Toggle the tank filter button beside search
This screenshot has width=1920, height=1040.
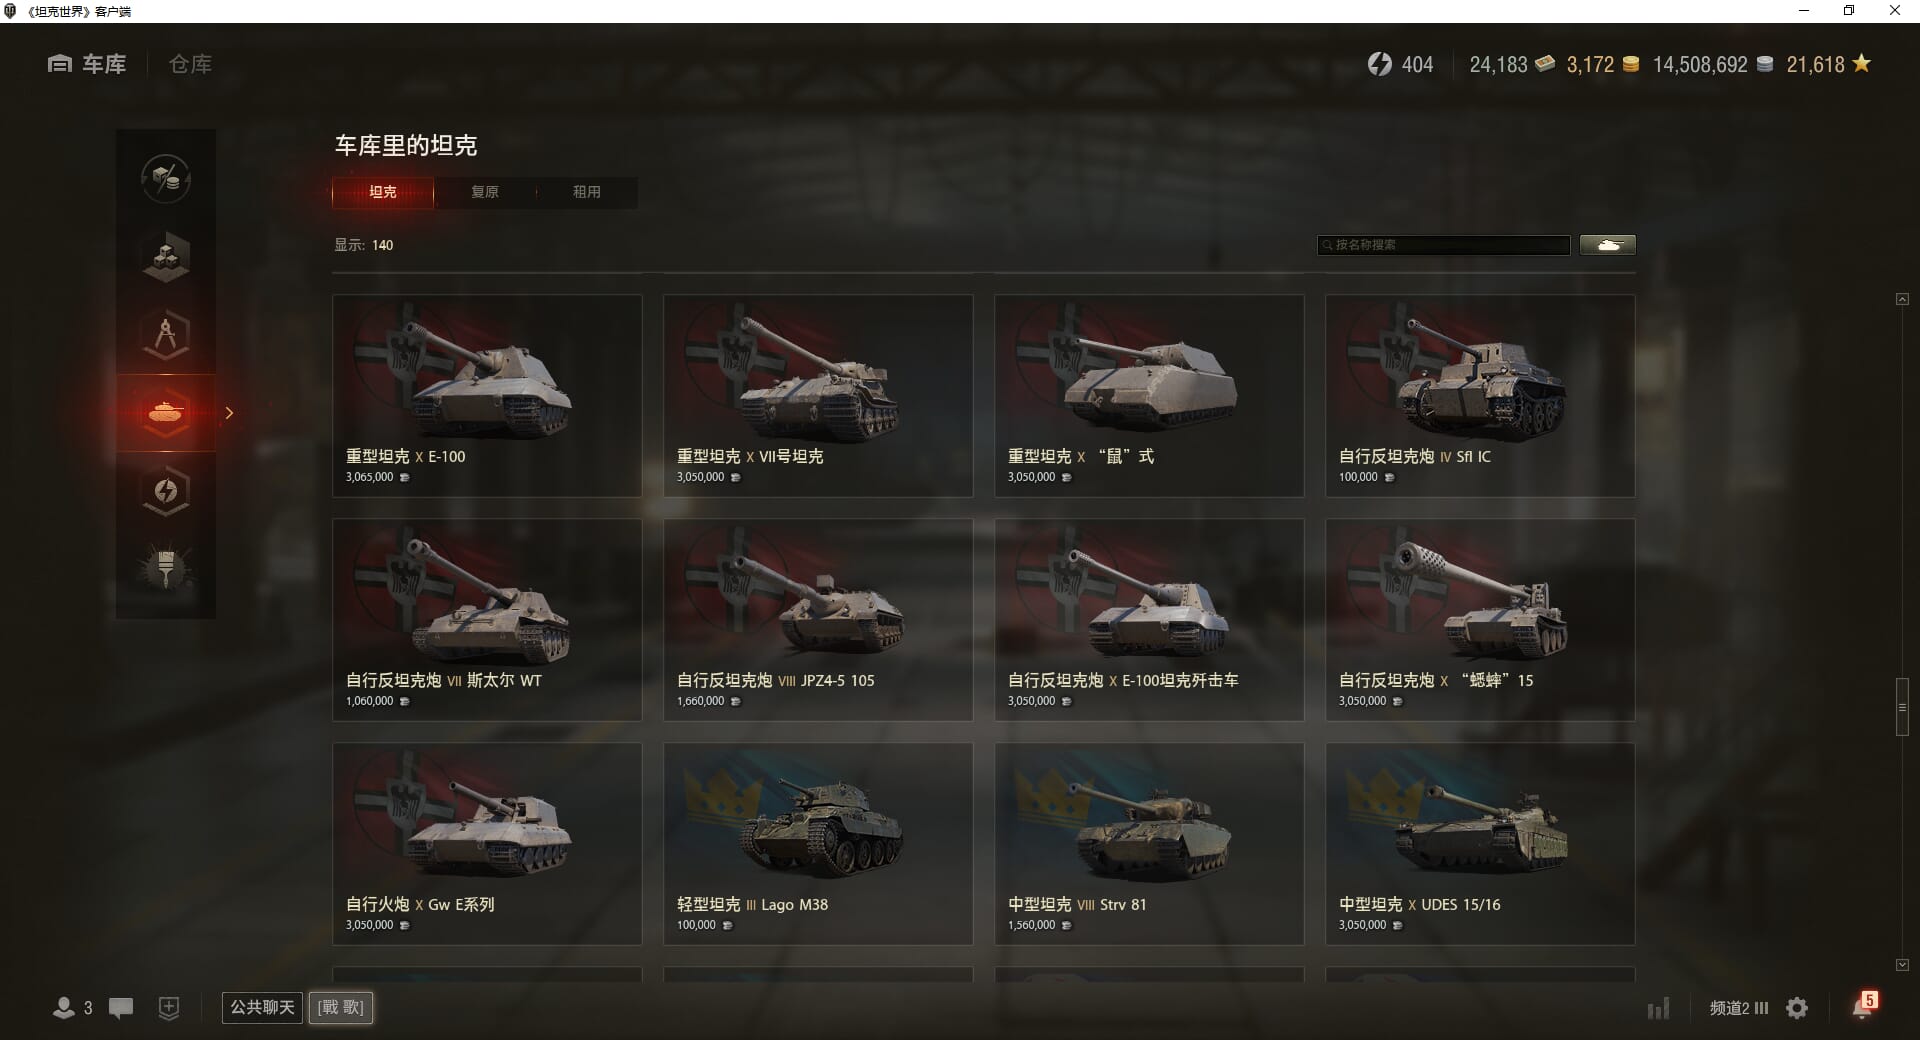point(1608,245)
